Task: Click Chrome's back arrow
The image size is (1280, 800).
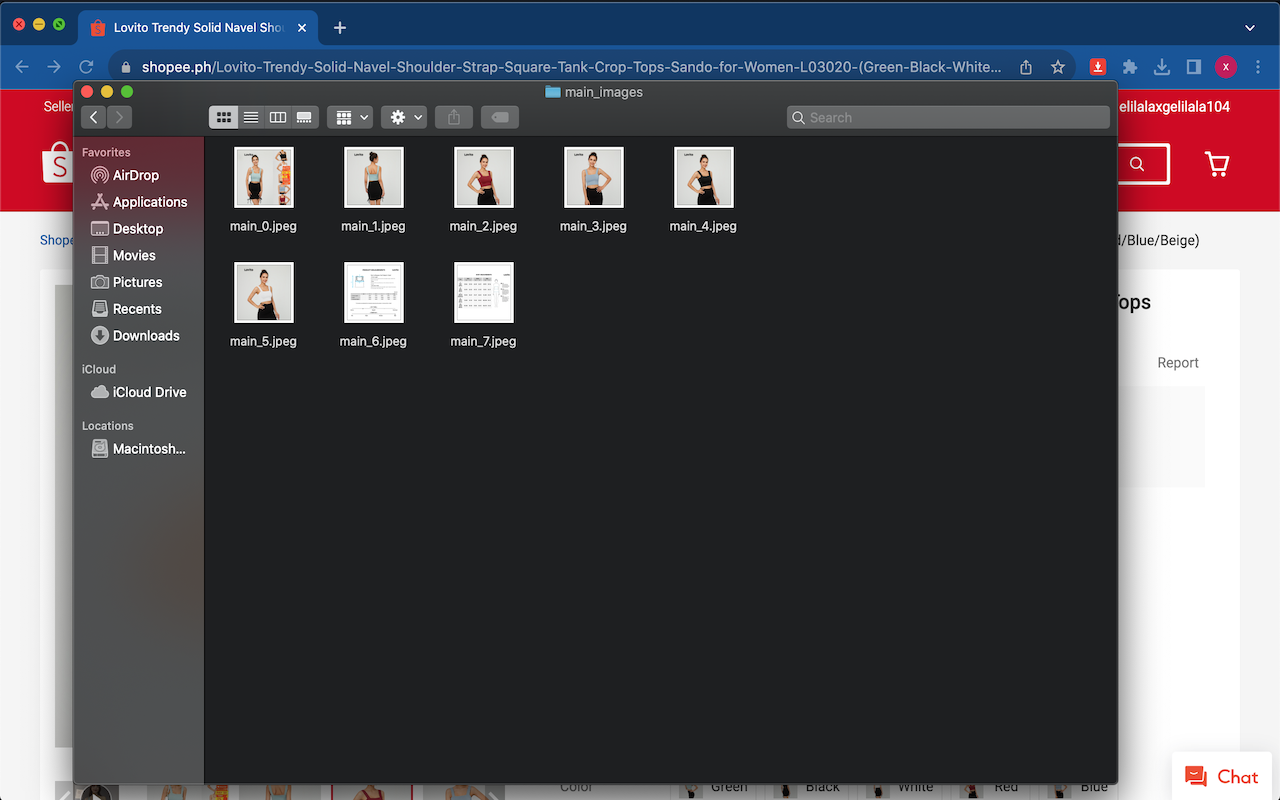Action: [x=22, y=67]
